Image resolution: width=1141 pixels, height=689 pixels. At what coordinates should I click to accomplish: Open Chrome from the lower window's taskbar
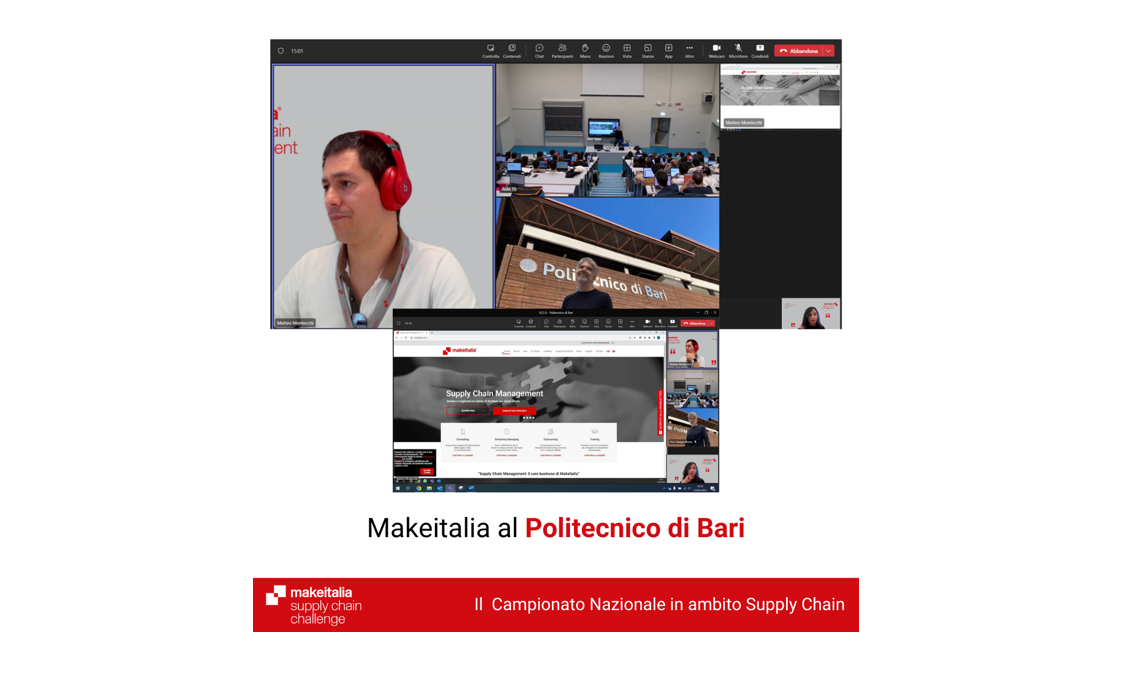point(419,488)
